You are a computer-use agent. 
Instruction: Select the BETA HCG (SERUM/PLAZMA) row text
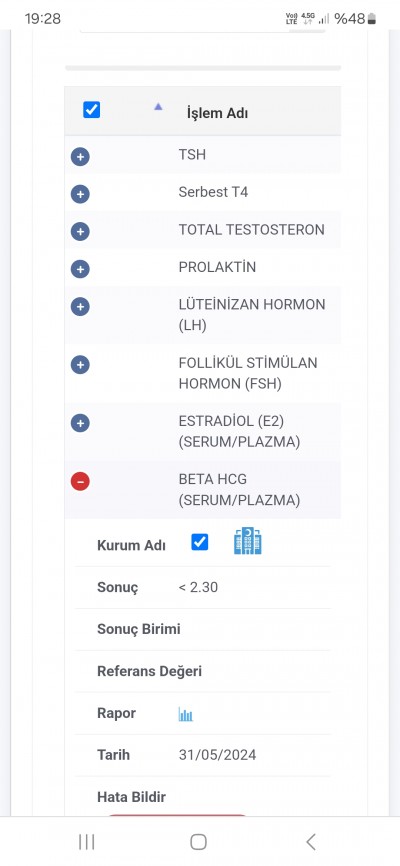coord(239,490)
